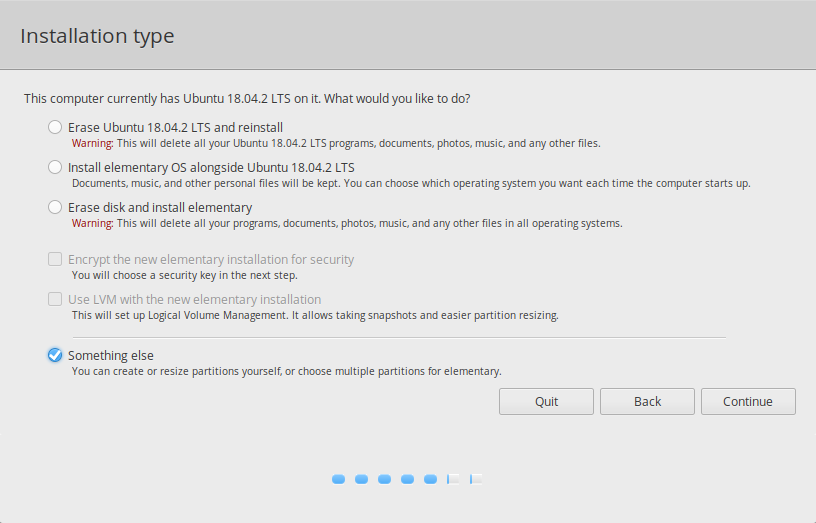Viewport: 816px width, 523px height.
Task: Continue to the next installer step
Action: pyautogui.click(x=748, y=401)
